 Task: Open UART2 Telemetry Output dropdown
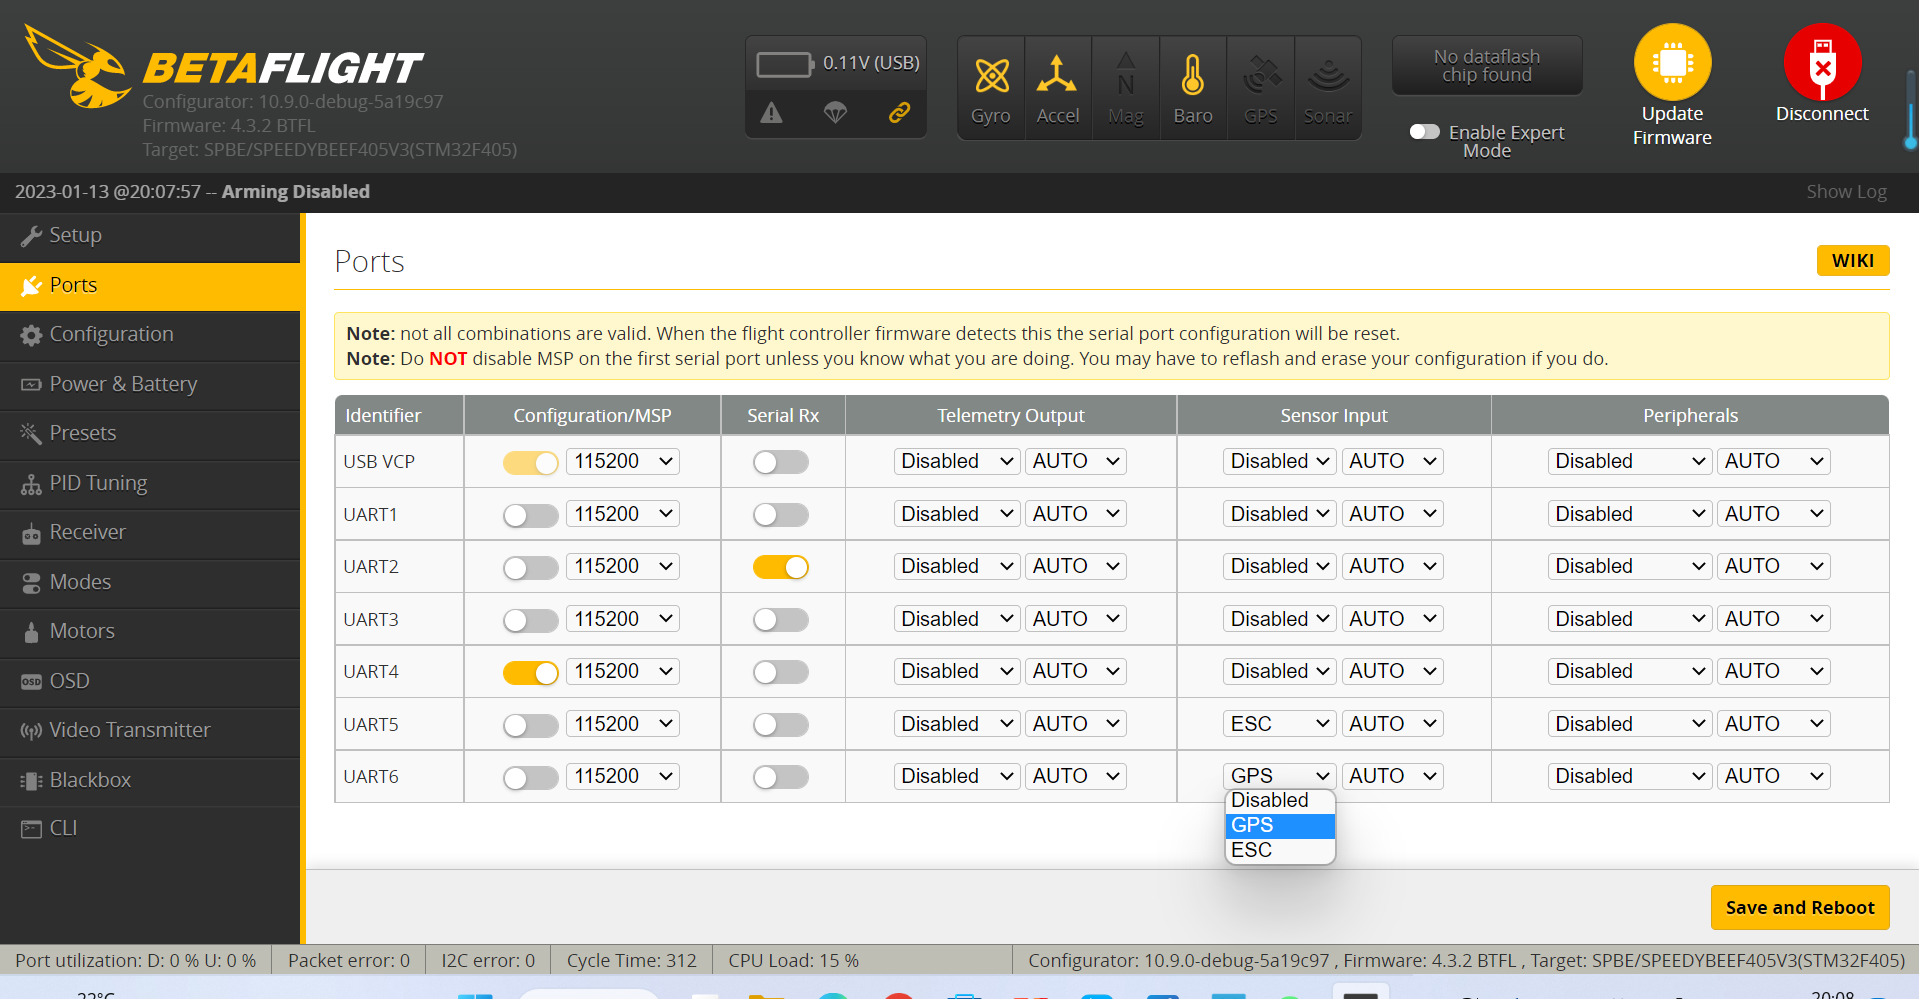click(957, 566)
